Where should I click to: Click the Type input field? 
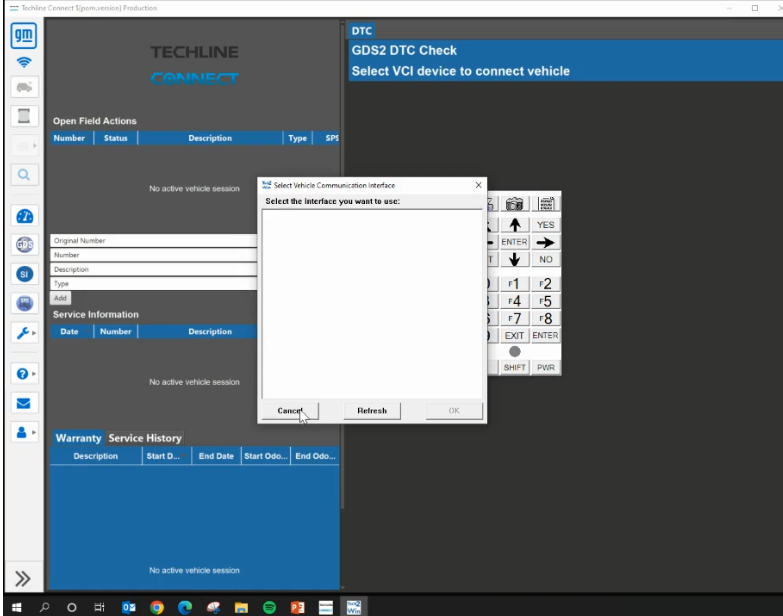(154, 284)
